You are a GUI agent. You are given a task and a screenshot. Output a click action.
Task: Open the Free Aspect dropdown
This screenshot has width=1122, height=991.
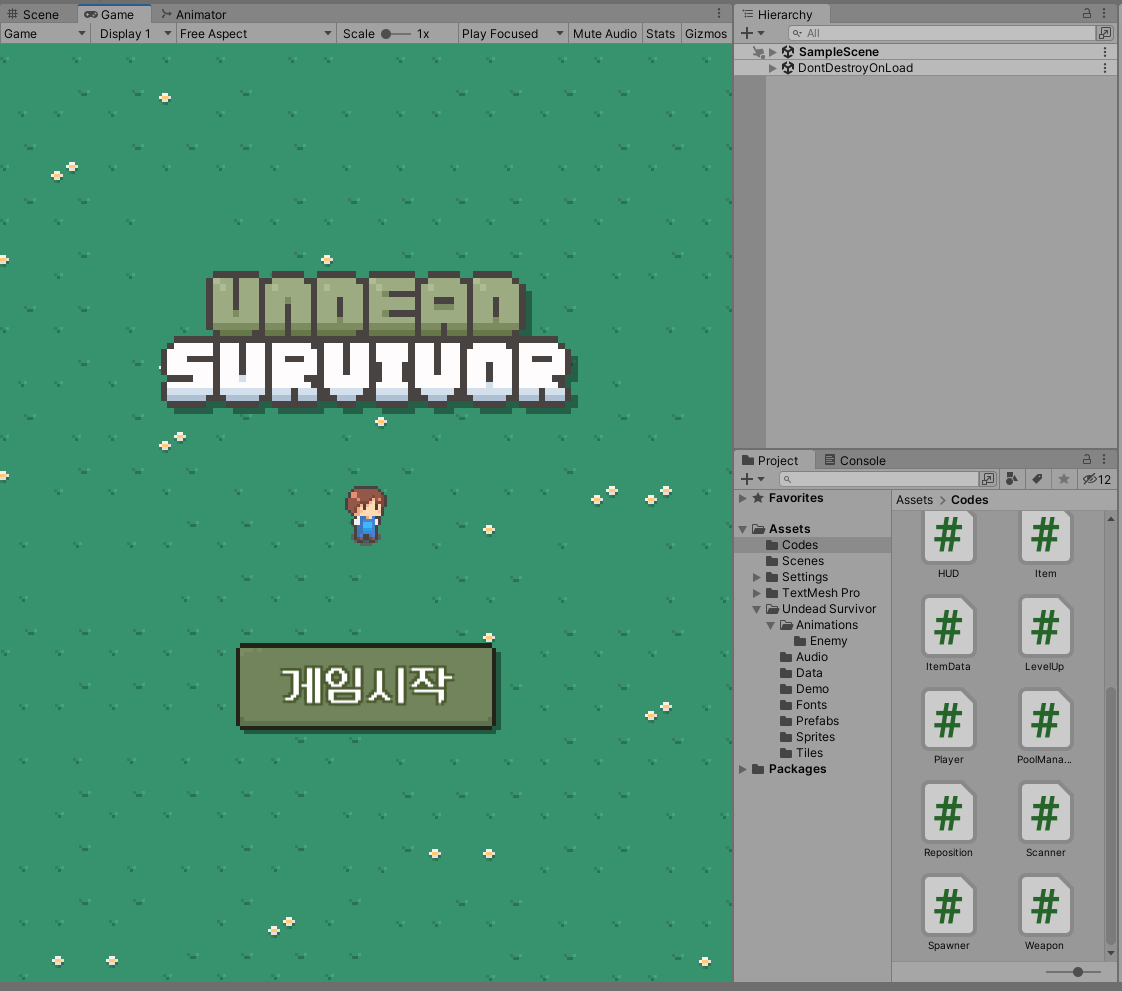coord(255,34)
